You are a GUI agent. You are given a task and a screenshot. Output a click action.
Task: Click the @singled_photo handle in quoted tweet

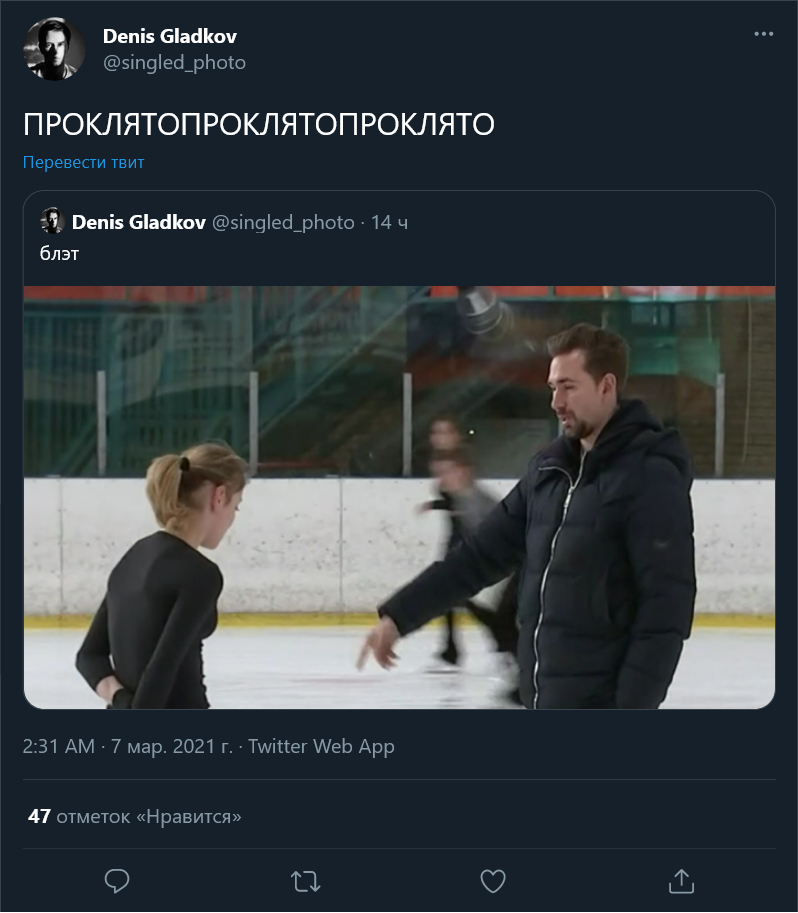(283, 222)
